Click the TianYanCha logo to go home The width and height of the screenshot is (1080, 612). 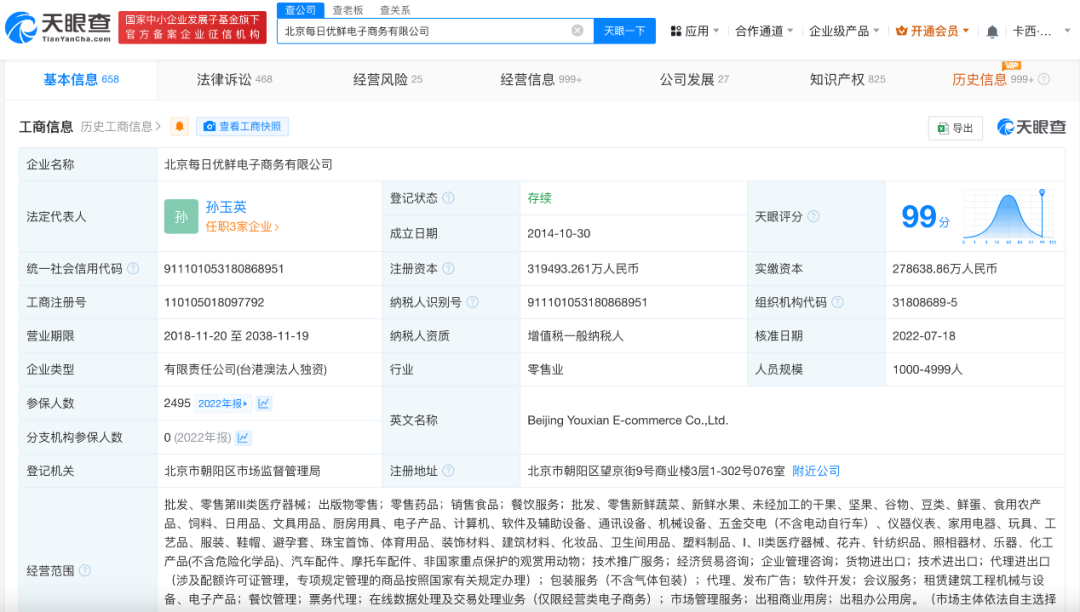click(58, 27)
